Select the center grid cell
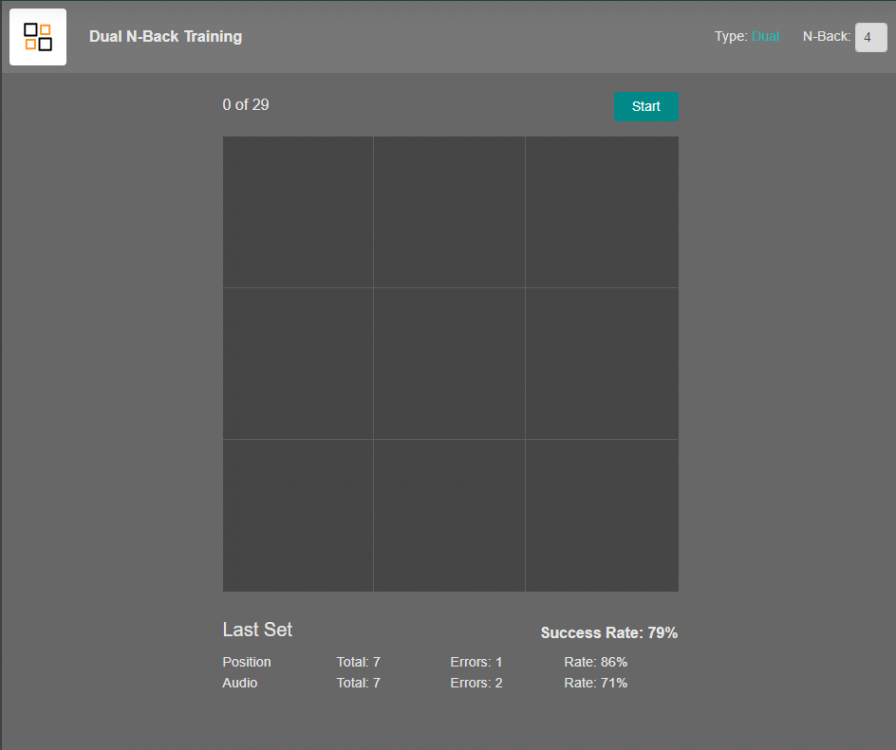 pyautogui.click(x=449, y=363)
